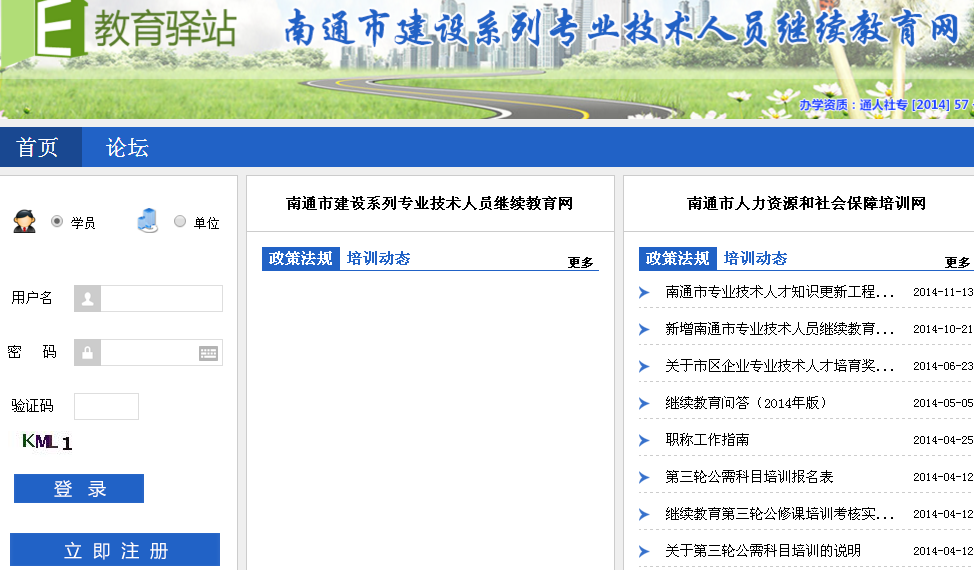Image resolution: width=974 pixels, height=570 pixels.
Task: Go to the 首页 navigation tab
Action: (38, 148)
